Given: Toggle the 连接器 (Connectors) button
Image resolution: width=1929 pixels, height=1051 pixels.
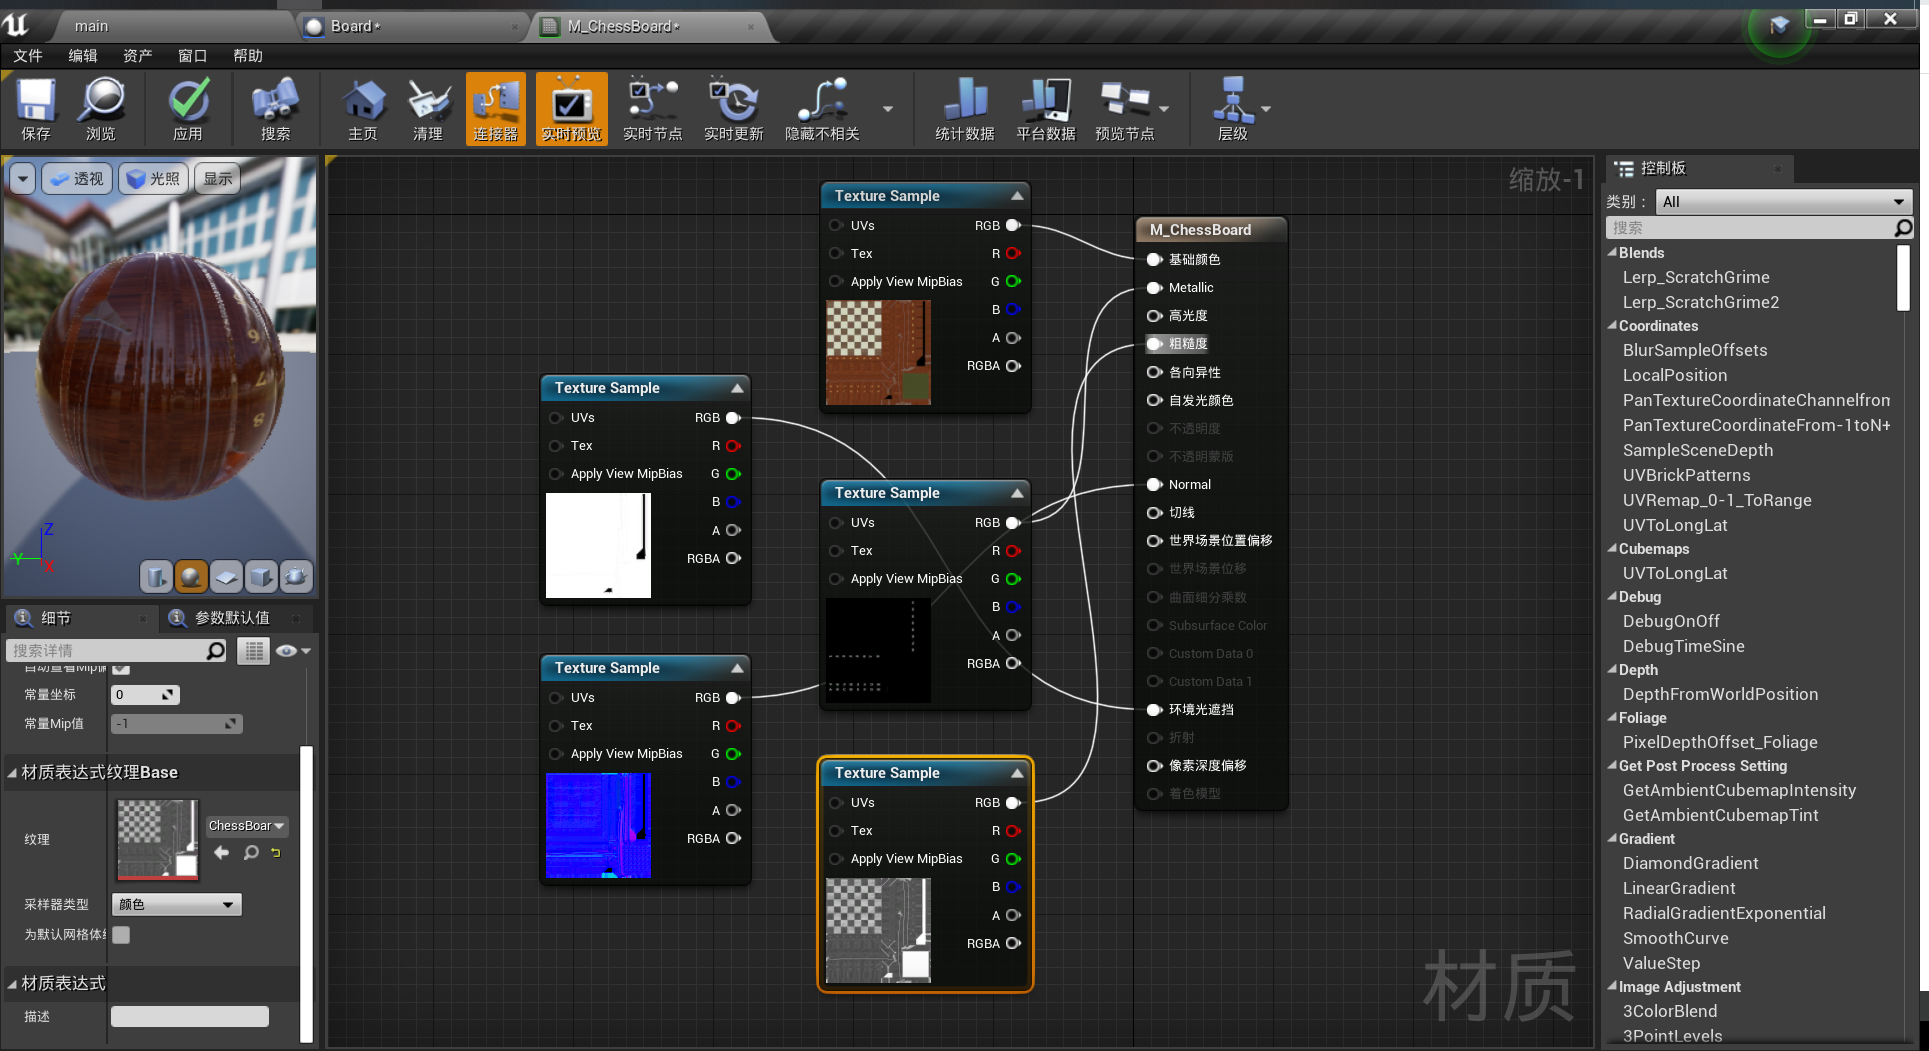Looking at the screenshot, I should (495, 109).
